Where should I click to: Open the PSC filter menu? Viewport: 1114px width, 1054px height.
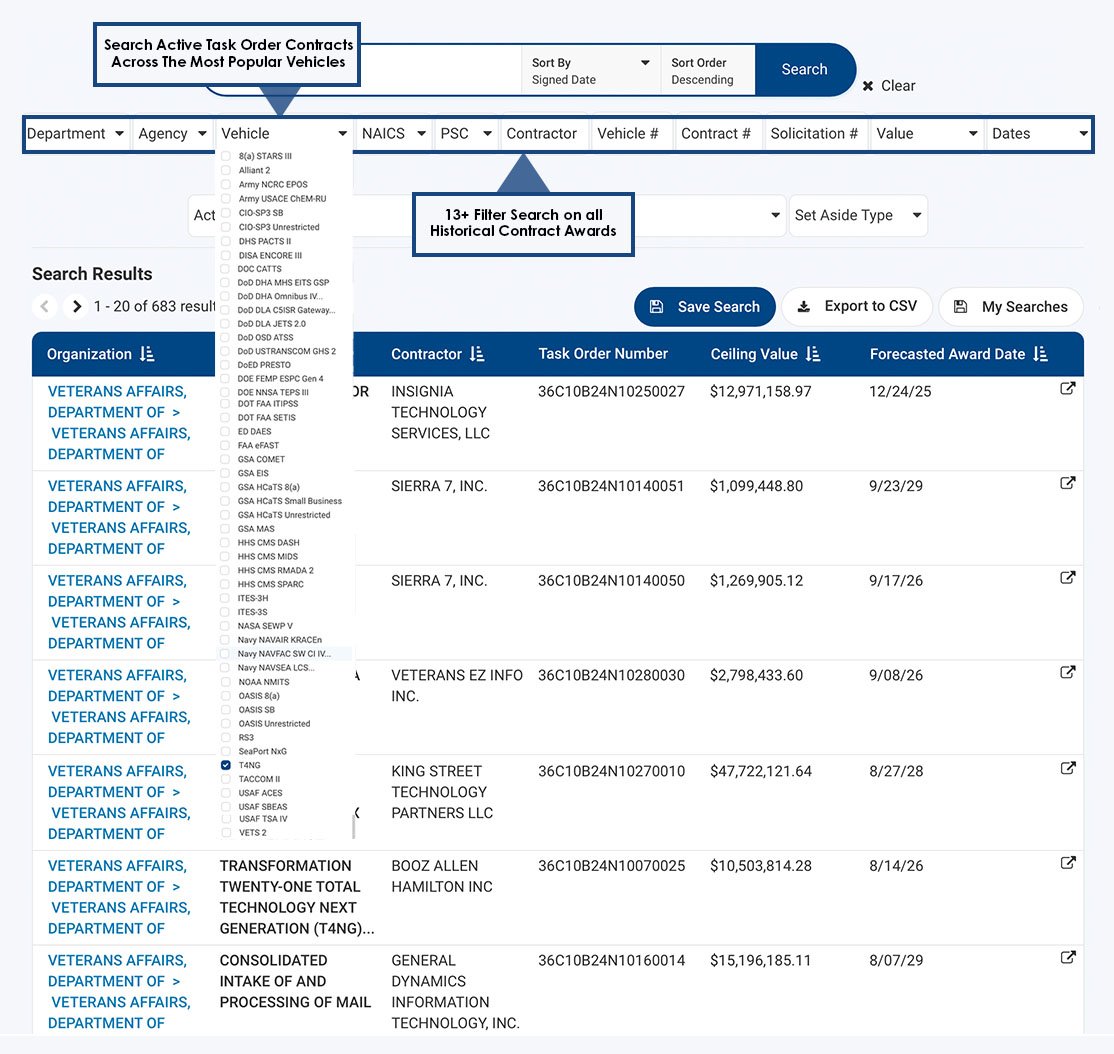click(x=465, y=133)
